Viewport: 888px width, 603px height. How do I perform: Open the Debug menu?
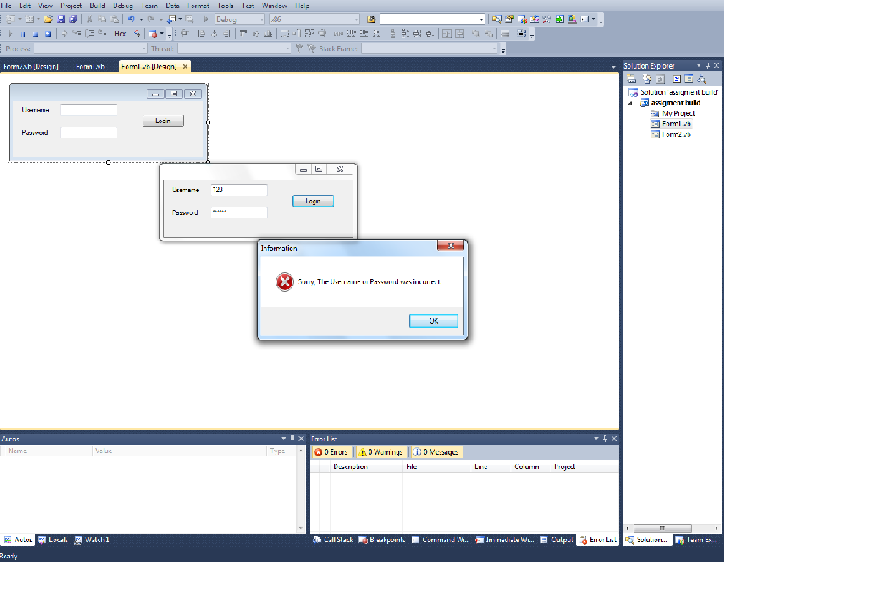[x=122, y=6]
